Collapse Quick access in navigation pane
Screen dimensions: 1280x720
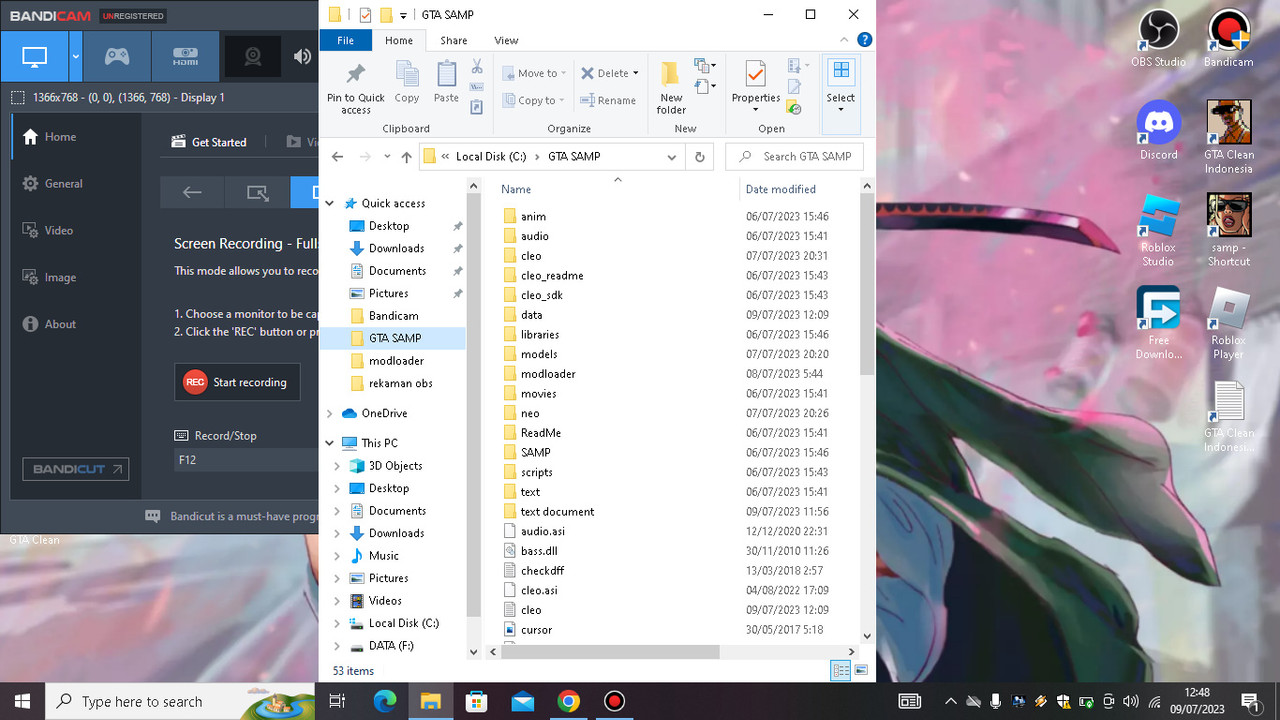click(x=330, y=203)
